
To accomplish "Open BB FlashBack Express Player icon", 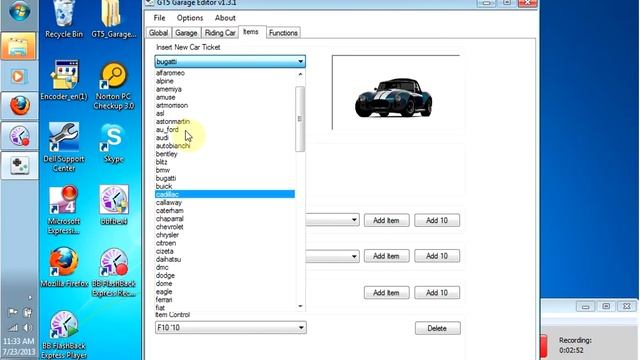I will 64,335.
